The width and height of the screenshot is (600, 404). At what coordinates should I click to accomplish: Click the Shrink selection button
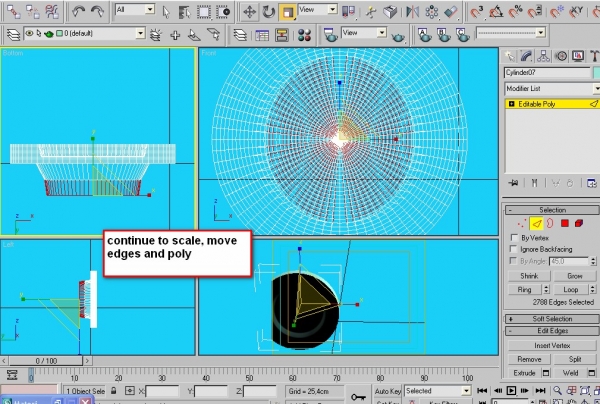coord(529,276)
